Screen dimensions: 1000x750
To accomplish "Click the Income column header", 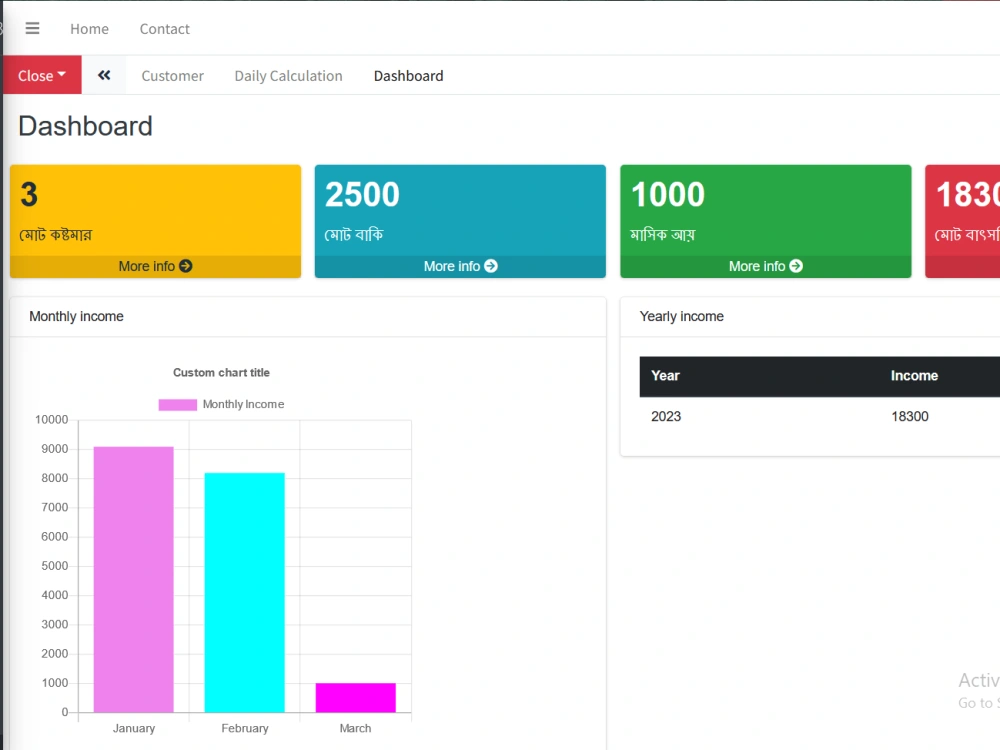I will click(x=914, y=376).
